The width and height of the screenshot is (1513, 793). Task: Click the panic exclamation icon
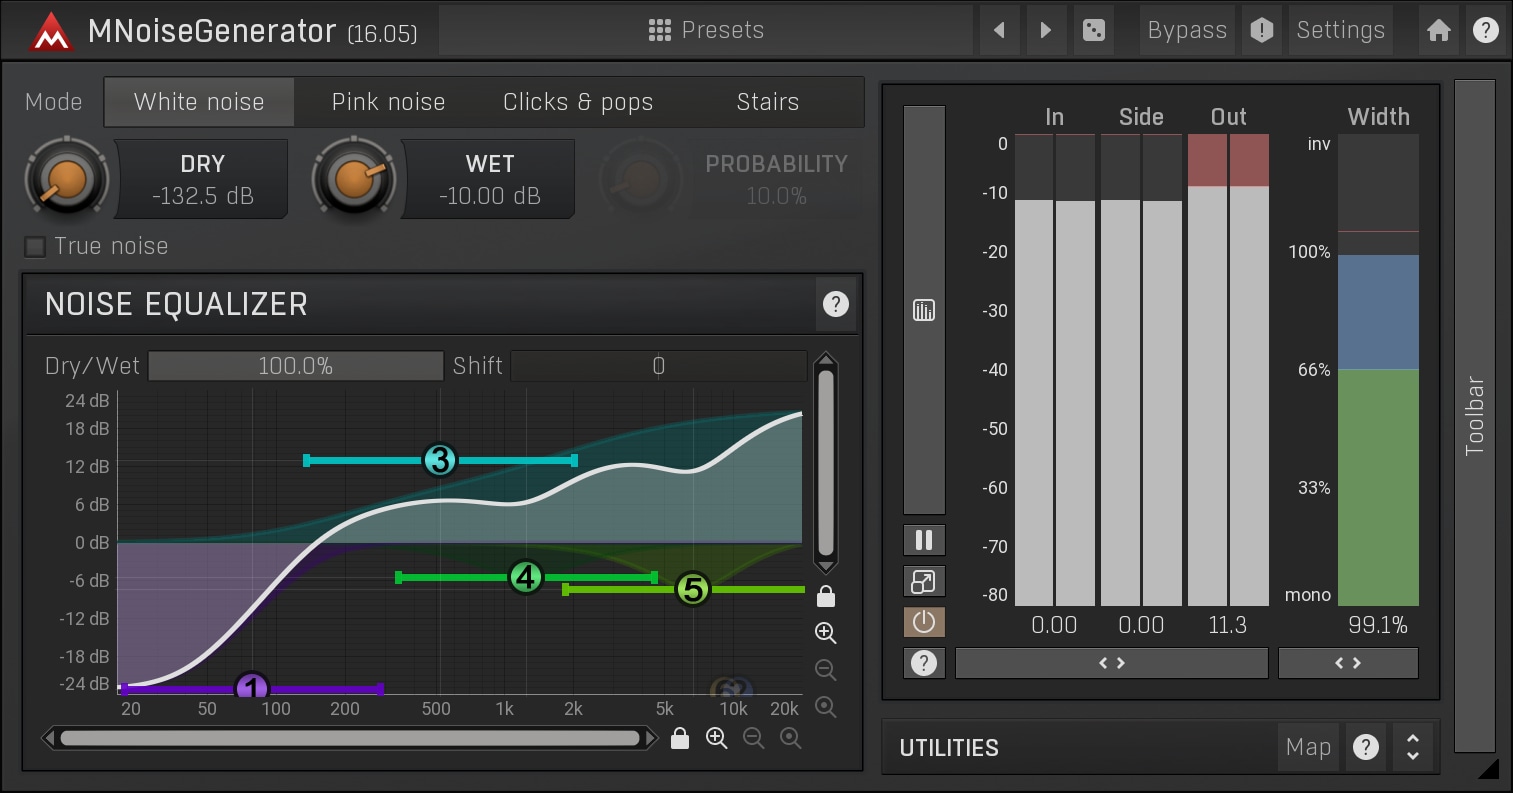point(1262,30)
